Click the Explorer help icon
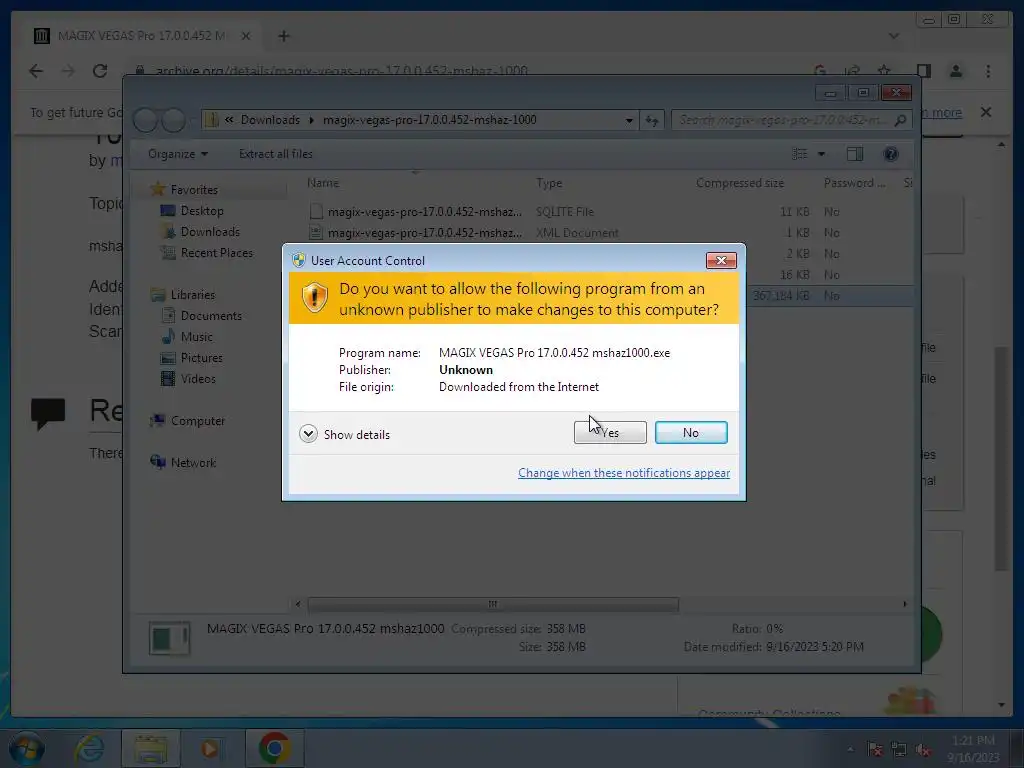Screen dimensions: 1024x768 tap(891, 154)
